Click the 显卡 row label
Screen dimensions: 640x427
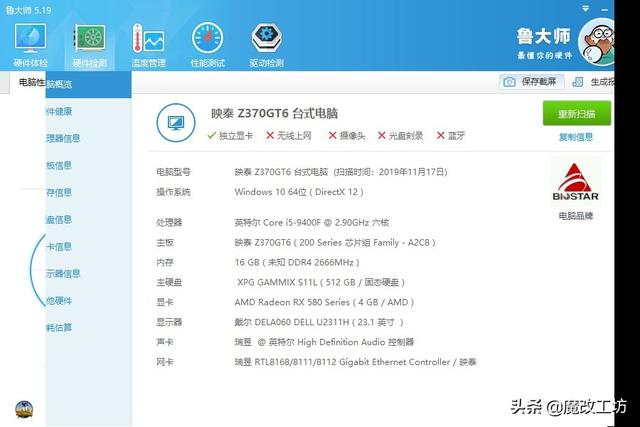tap(165, 302)
